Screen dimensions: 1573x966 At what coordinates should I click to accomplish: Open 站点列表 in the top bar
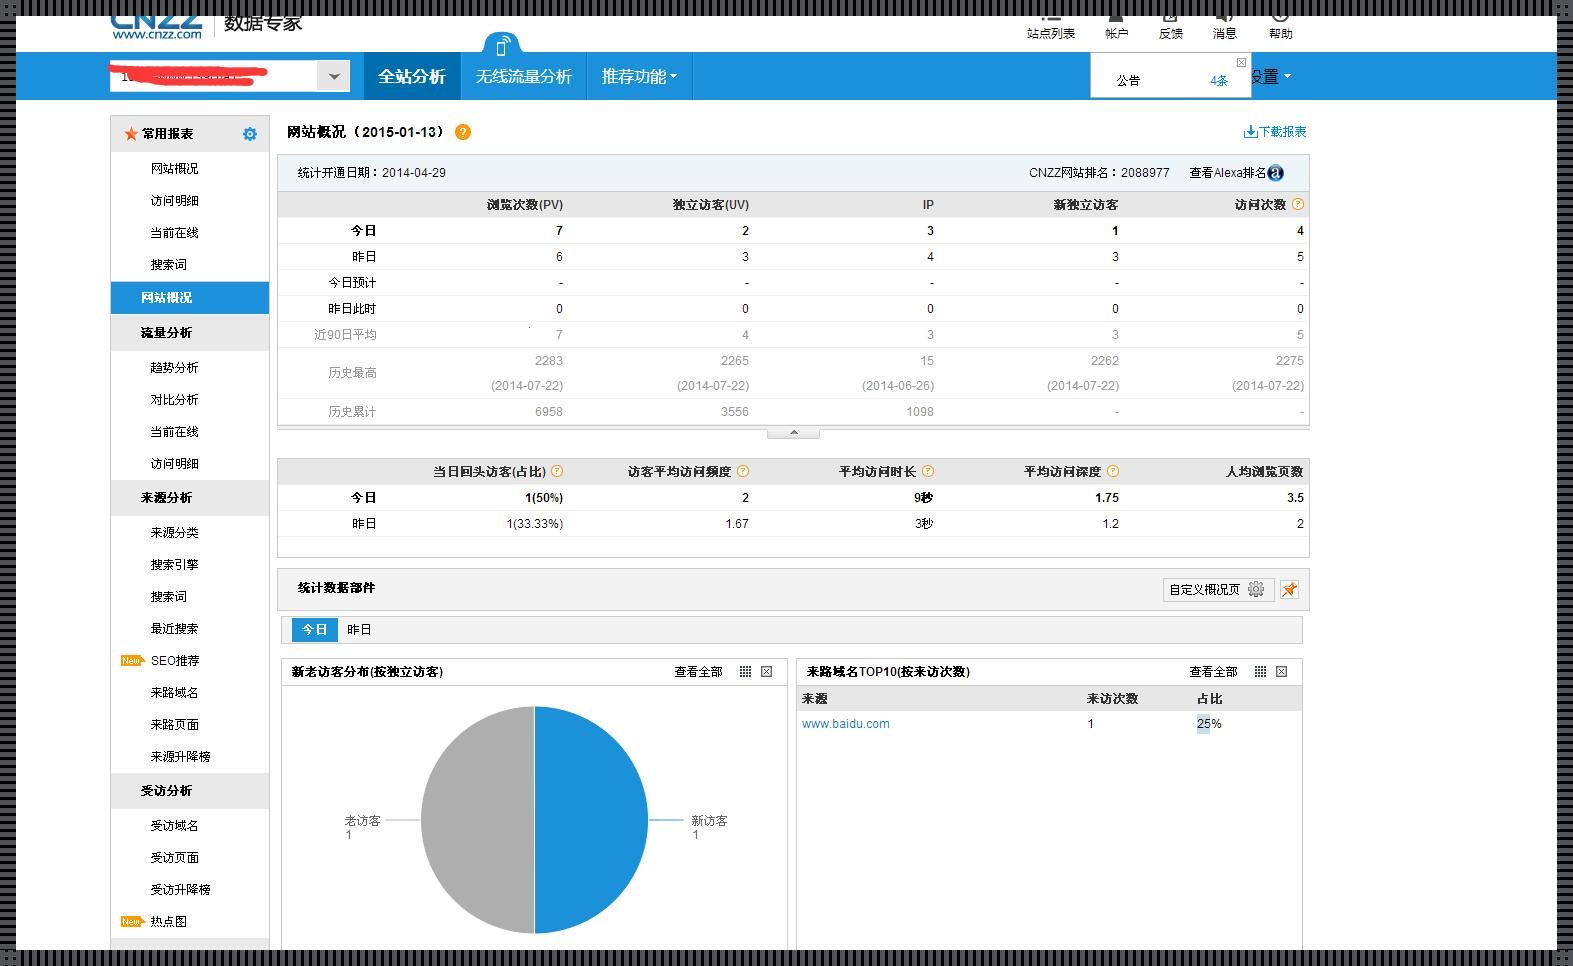pos(1050,25)
